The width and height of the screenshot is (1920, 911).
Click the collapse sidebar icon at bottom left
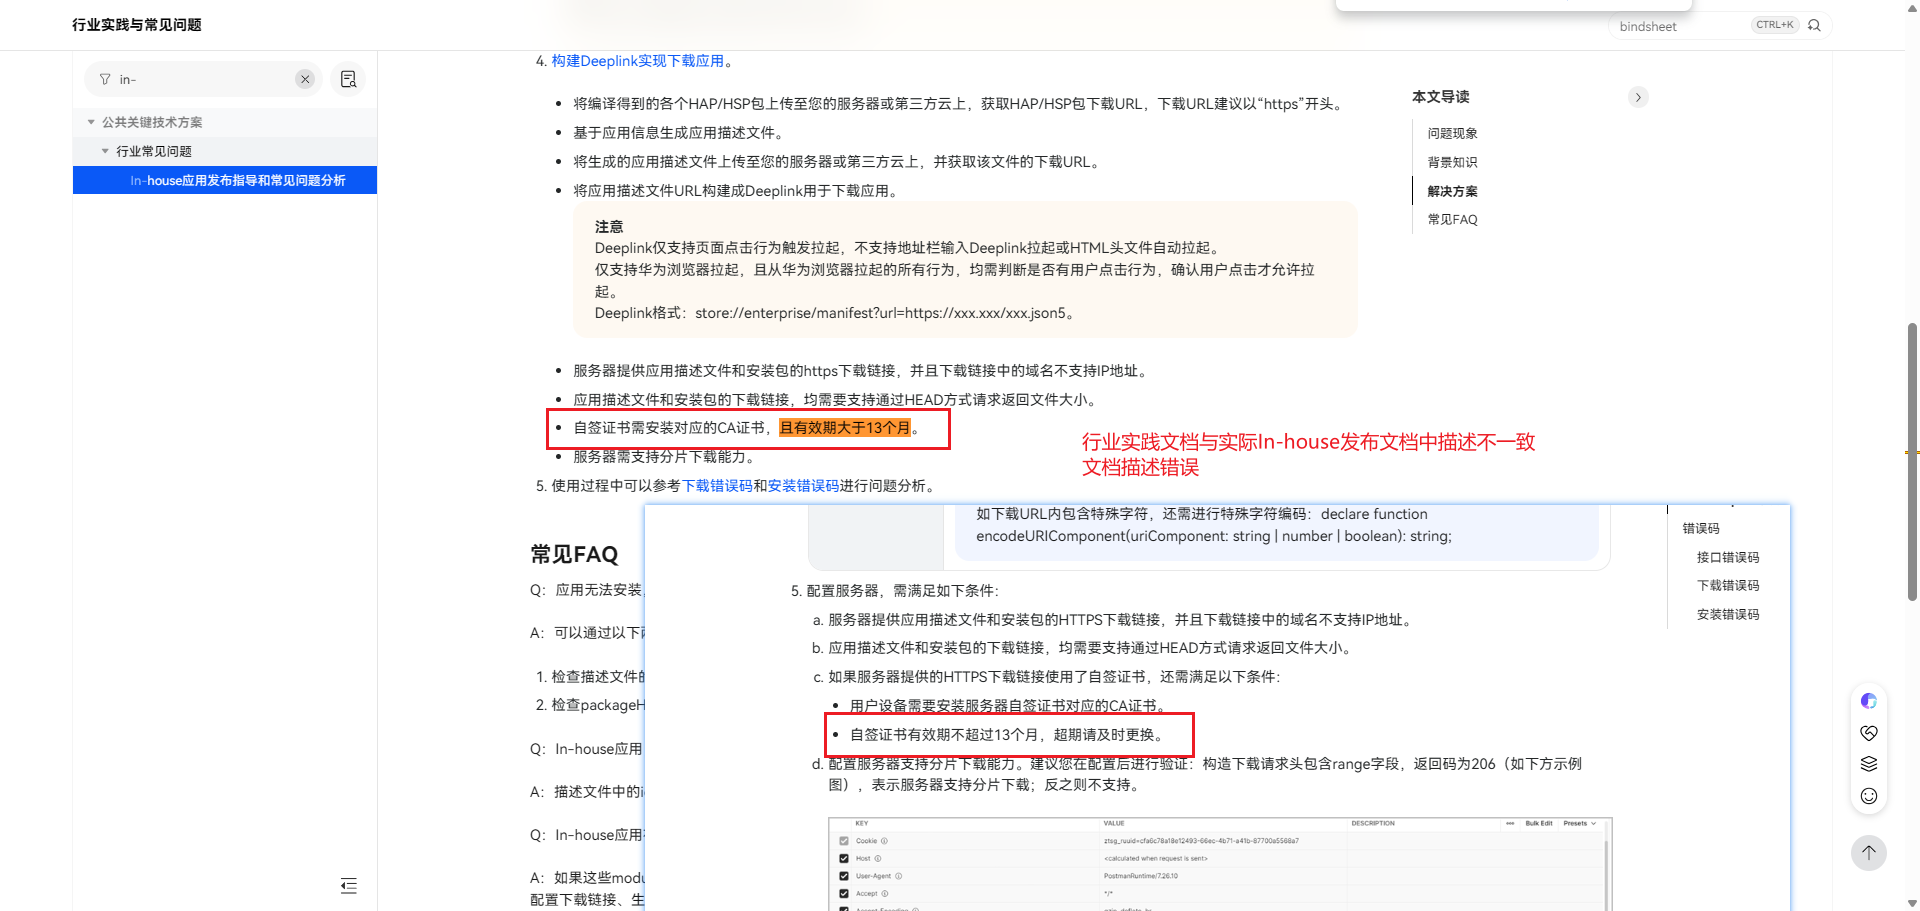(348, 885)
